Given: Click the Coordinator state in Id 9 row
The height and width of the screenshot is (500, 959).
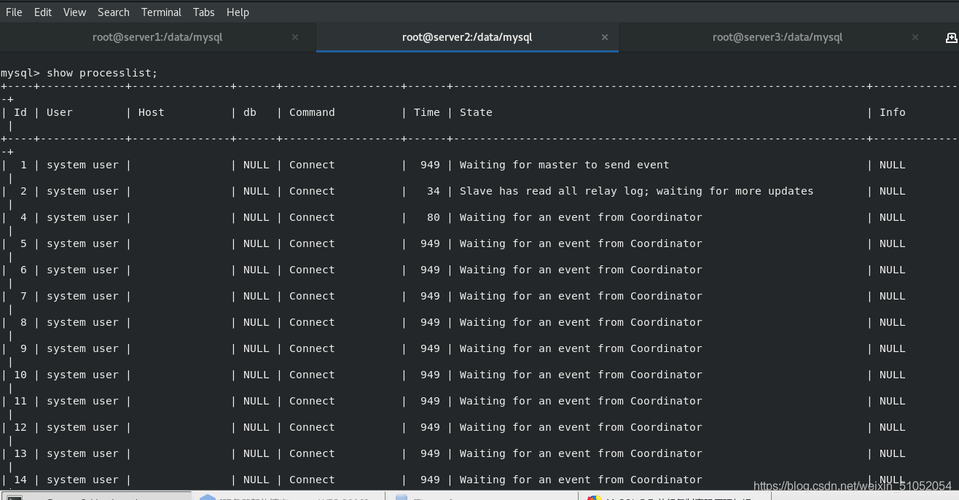Looking at the screenshot, I should pos(580,349).
